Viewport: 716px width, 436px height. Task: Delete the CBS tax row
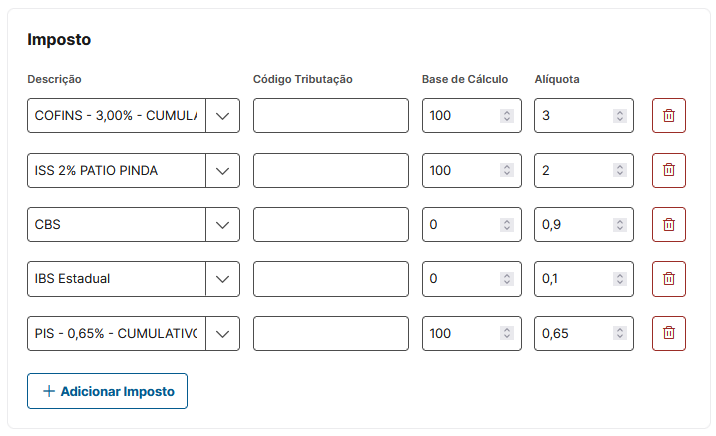click(669, 225)
